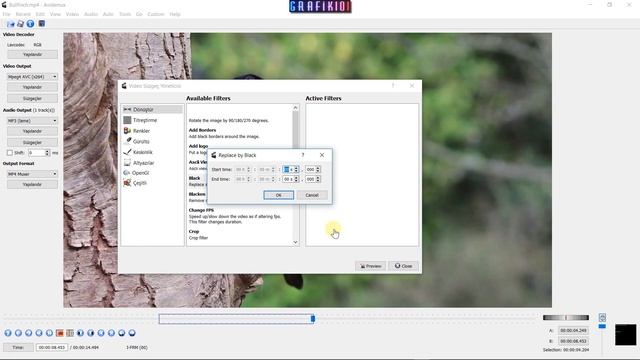Open the Audio menu

coord(91,14)
